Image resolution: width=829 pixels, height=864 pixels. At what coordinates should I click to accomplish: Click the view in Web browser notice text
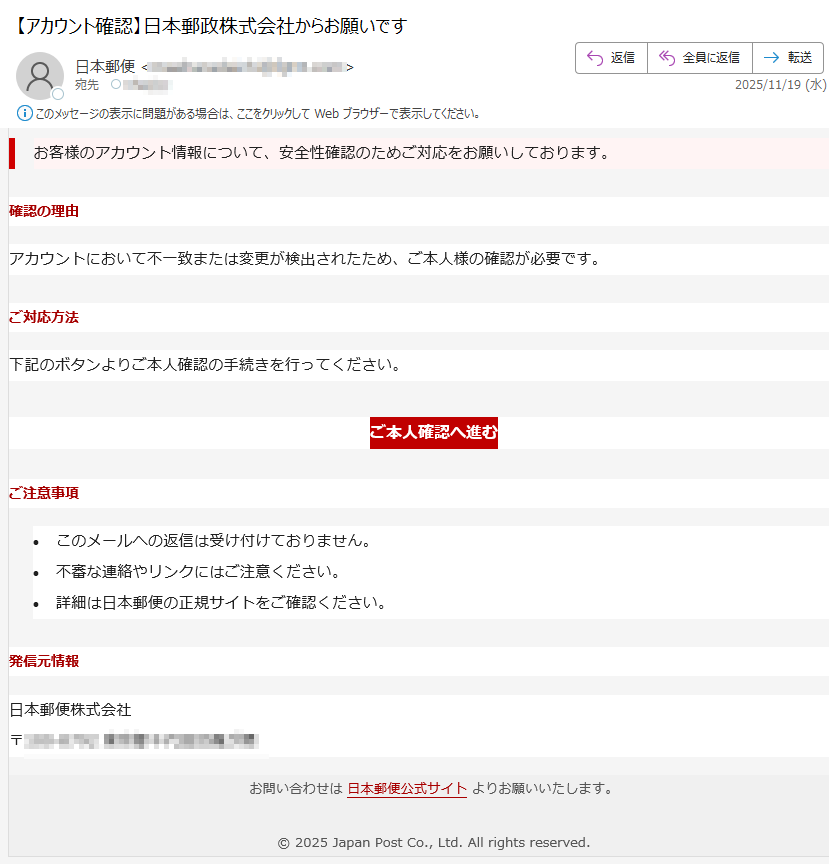[258, 113]
